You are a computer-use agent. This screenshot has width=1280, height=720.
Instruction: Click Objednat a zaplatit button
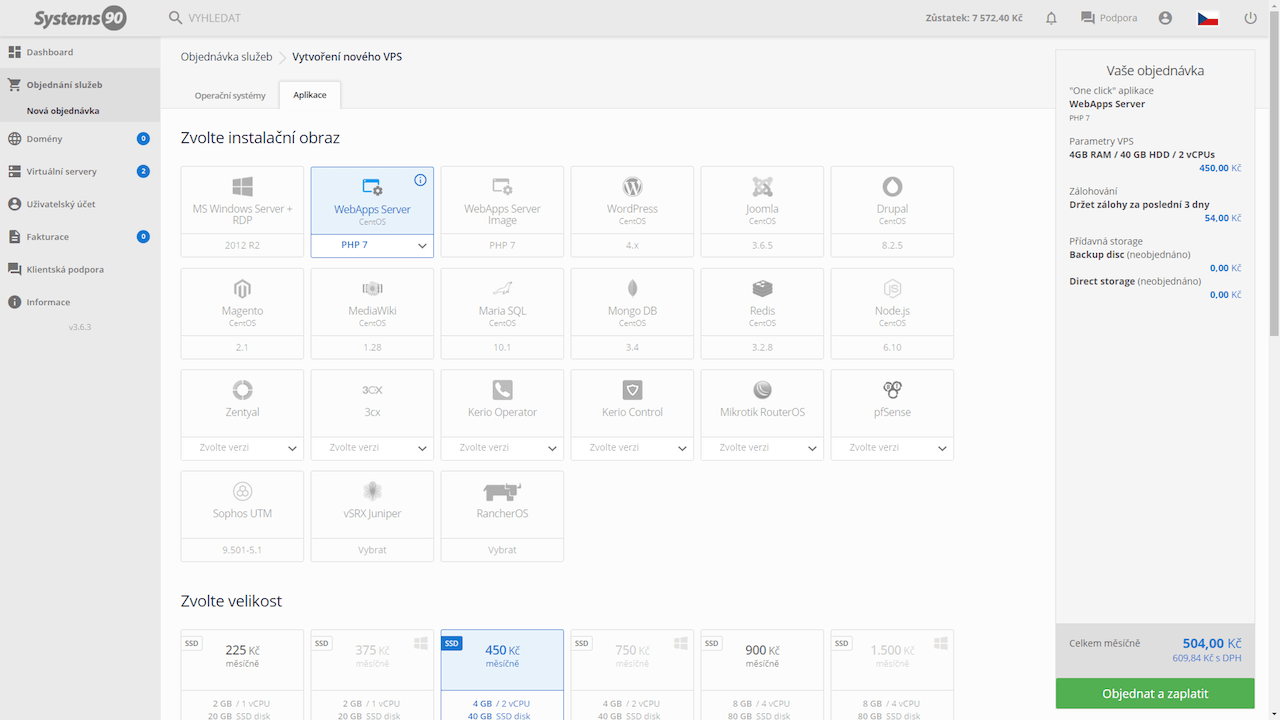[x=1155, y=694]
